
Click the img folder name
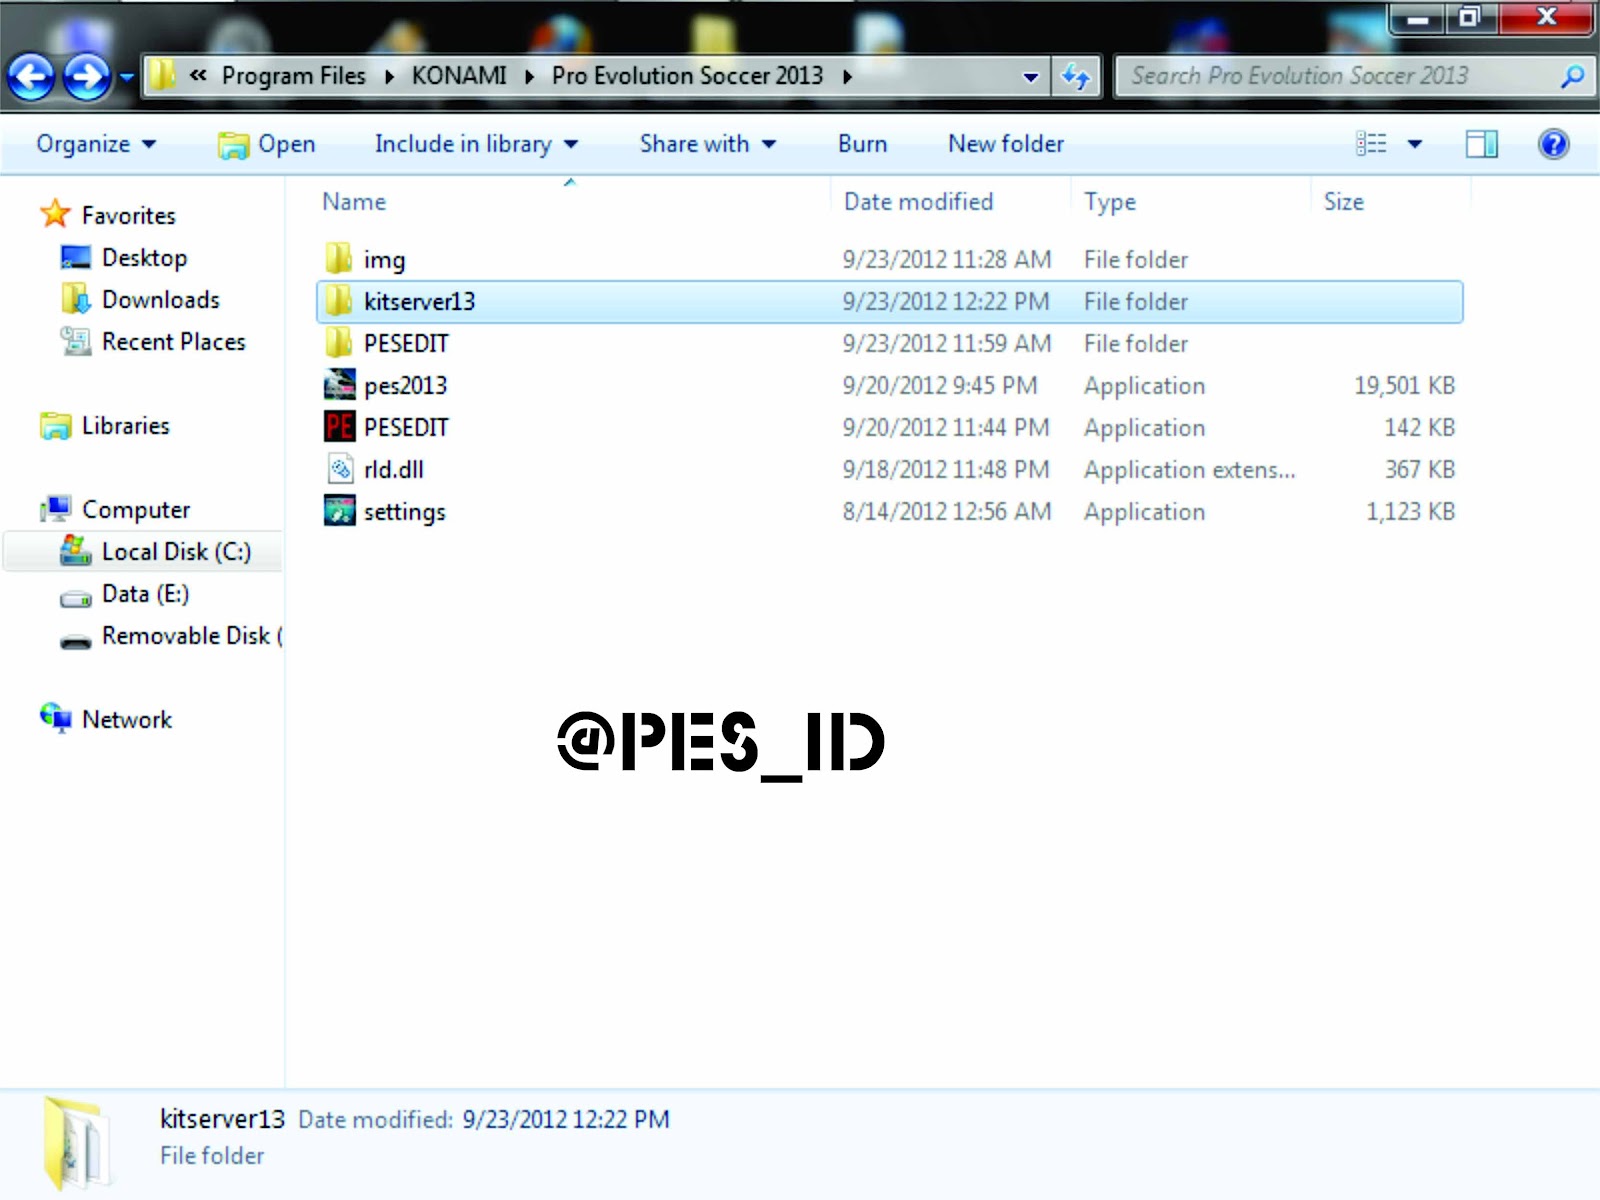[x=384, y=260]
